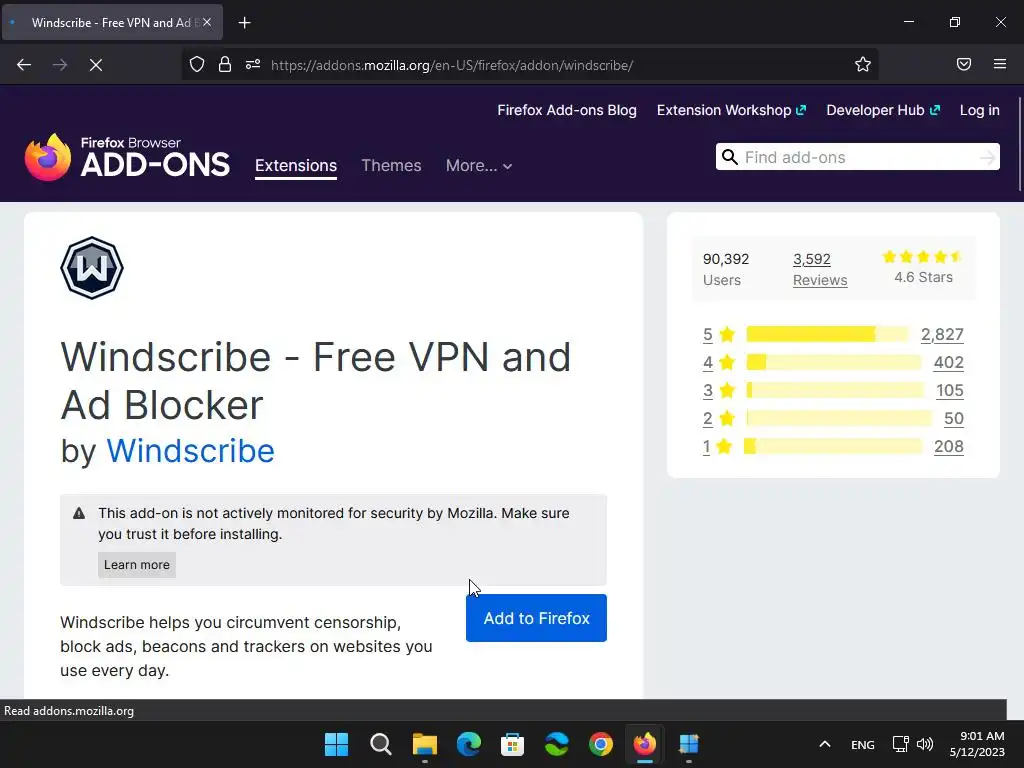Show 50 two-star reviews
This screenshot has width=1024, height=768.
(953, 419)
